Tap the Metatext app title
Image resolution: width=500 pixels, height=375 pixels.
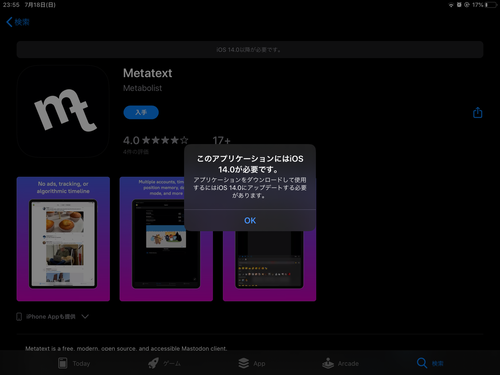(148, 73)
